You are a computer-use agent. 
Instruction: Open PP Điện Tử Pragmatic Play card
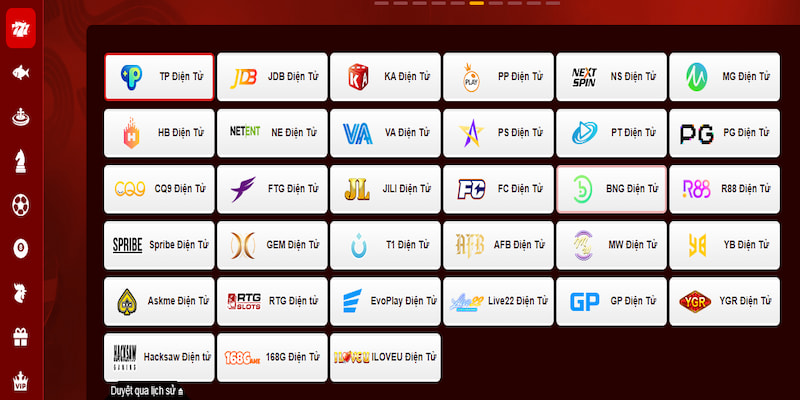(498, 77)
